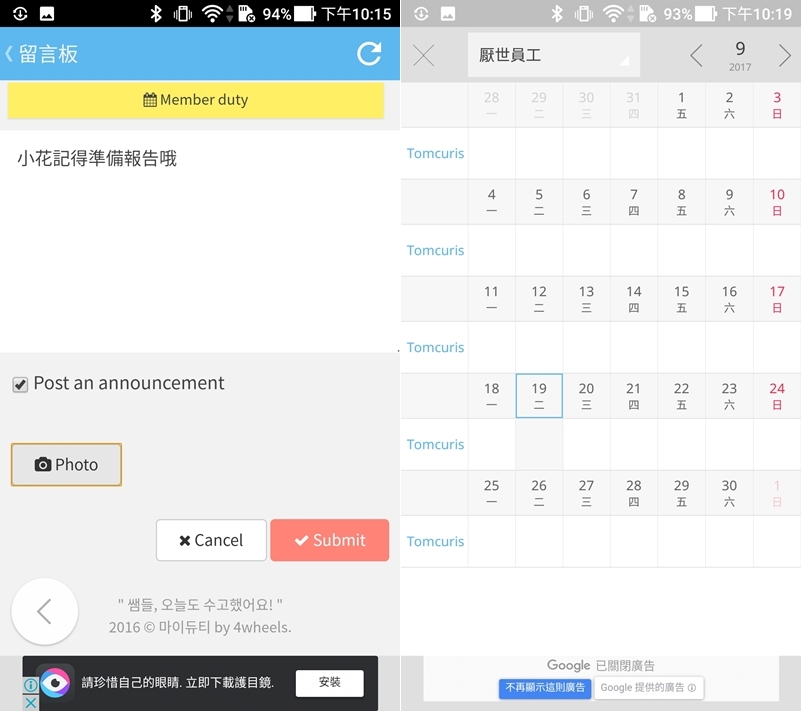Tap 不再顯示這則廣告 blue button

pyautogui.click(x=545, y=688)
